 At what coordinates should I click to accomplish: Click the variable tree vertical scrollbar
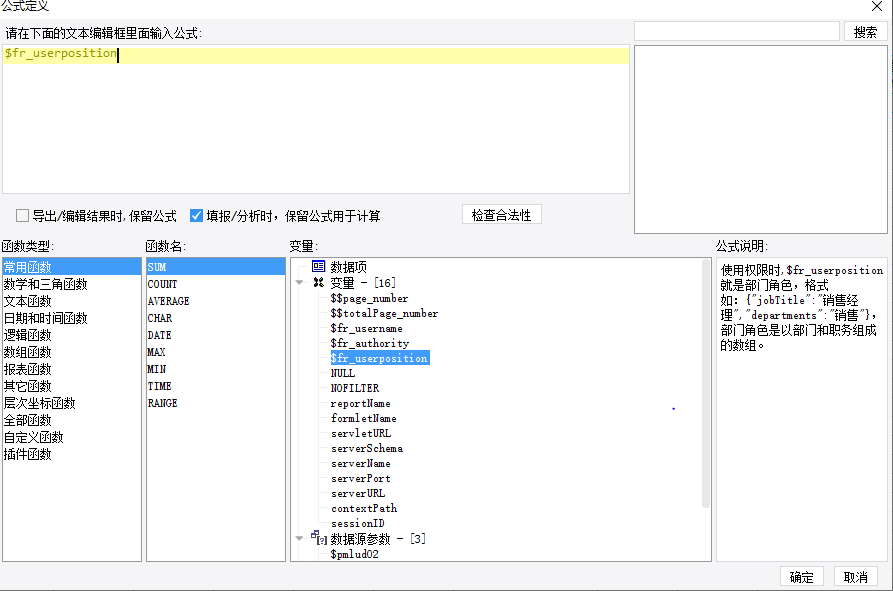point(706,384)
